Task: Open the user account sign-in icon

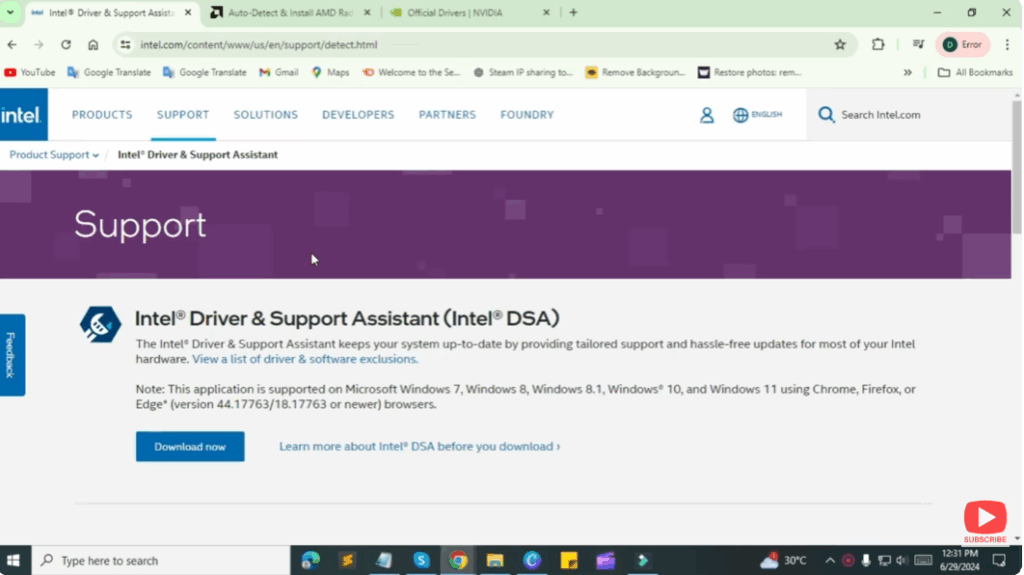Action: point(707,115)
